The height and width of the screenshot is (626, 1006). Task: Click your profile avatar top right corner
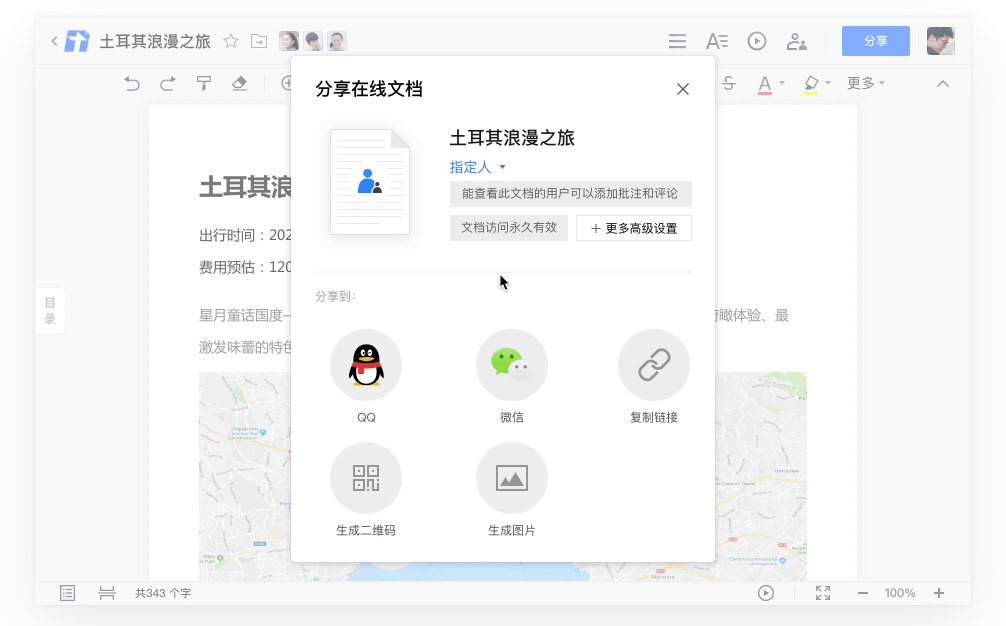[940, 41]
